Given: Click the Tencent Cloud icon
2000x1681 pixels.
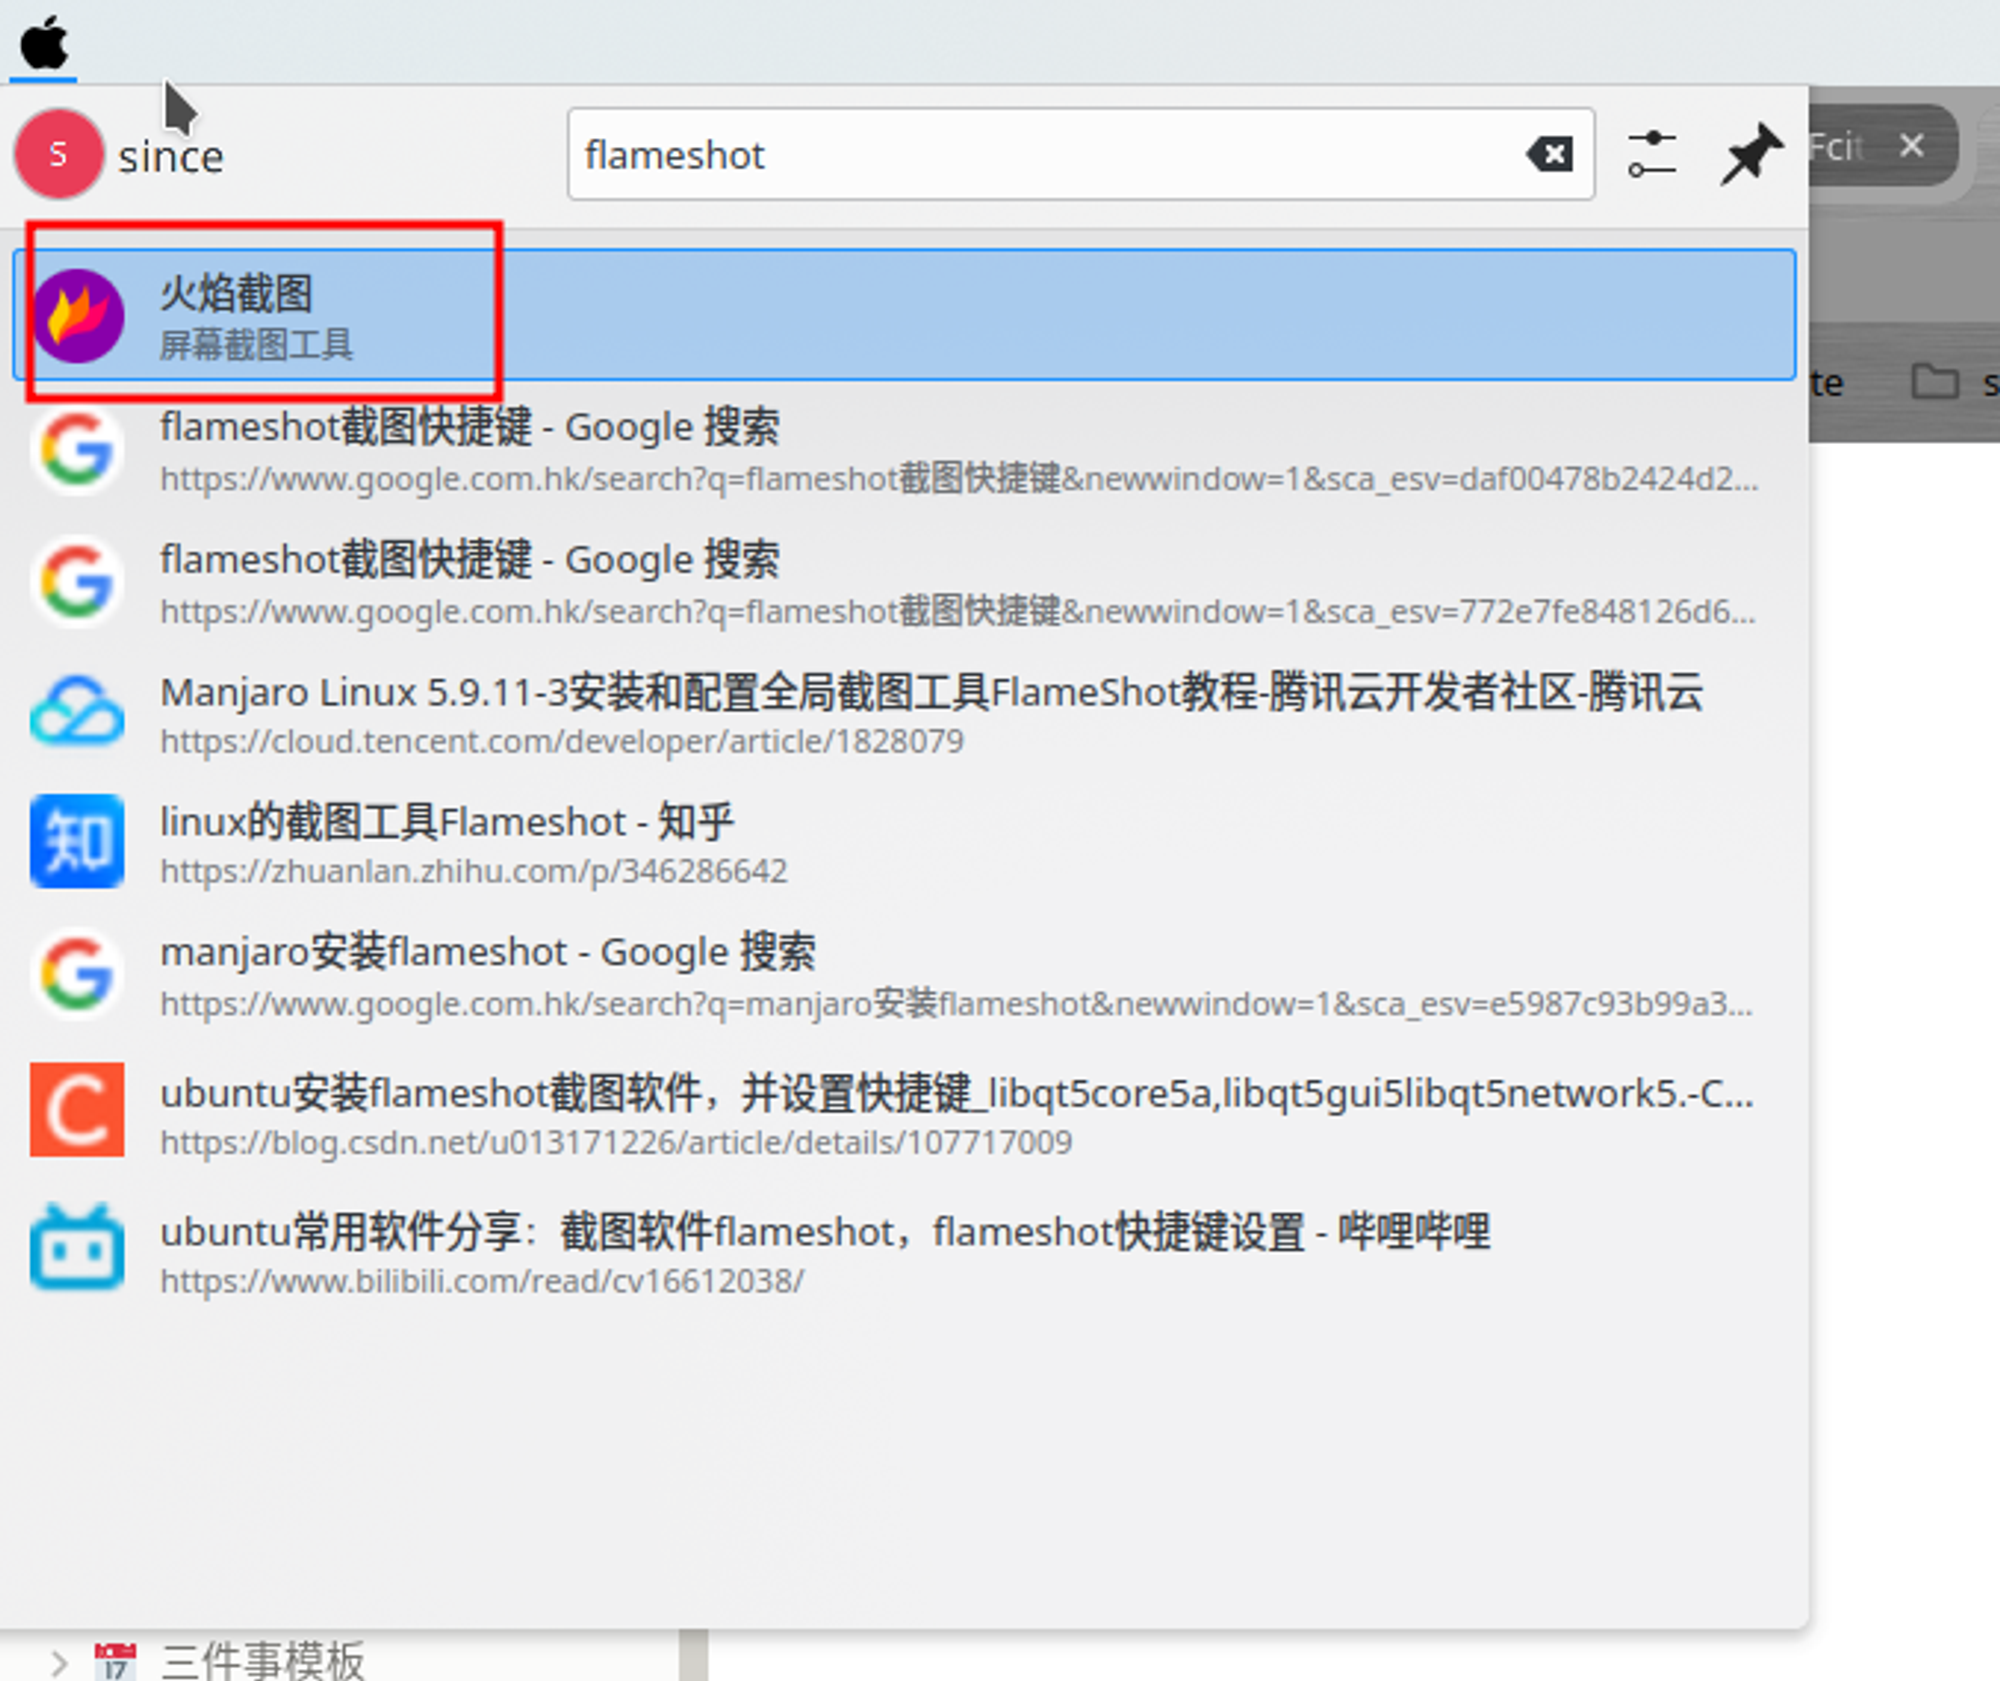Looking at the screenshot, I should click(77, 712).
